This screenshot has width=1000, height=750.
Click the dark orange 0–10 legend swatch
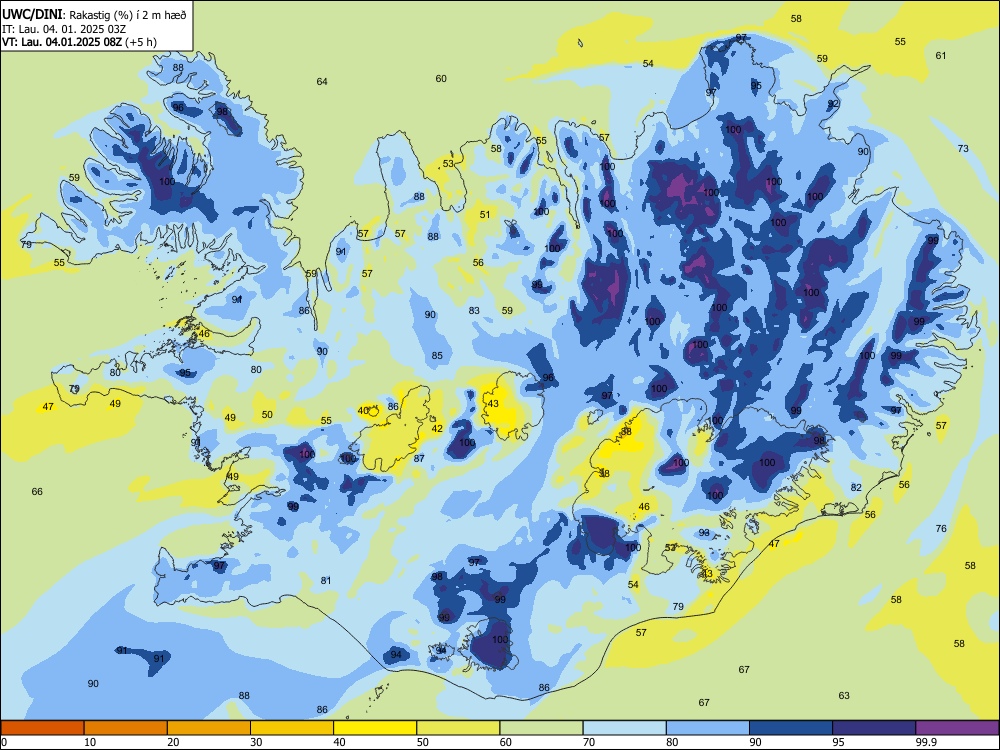point(42,728)
